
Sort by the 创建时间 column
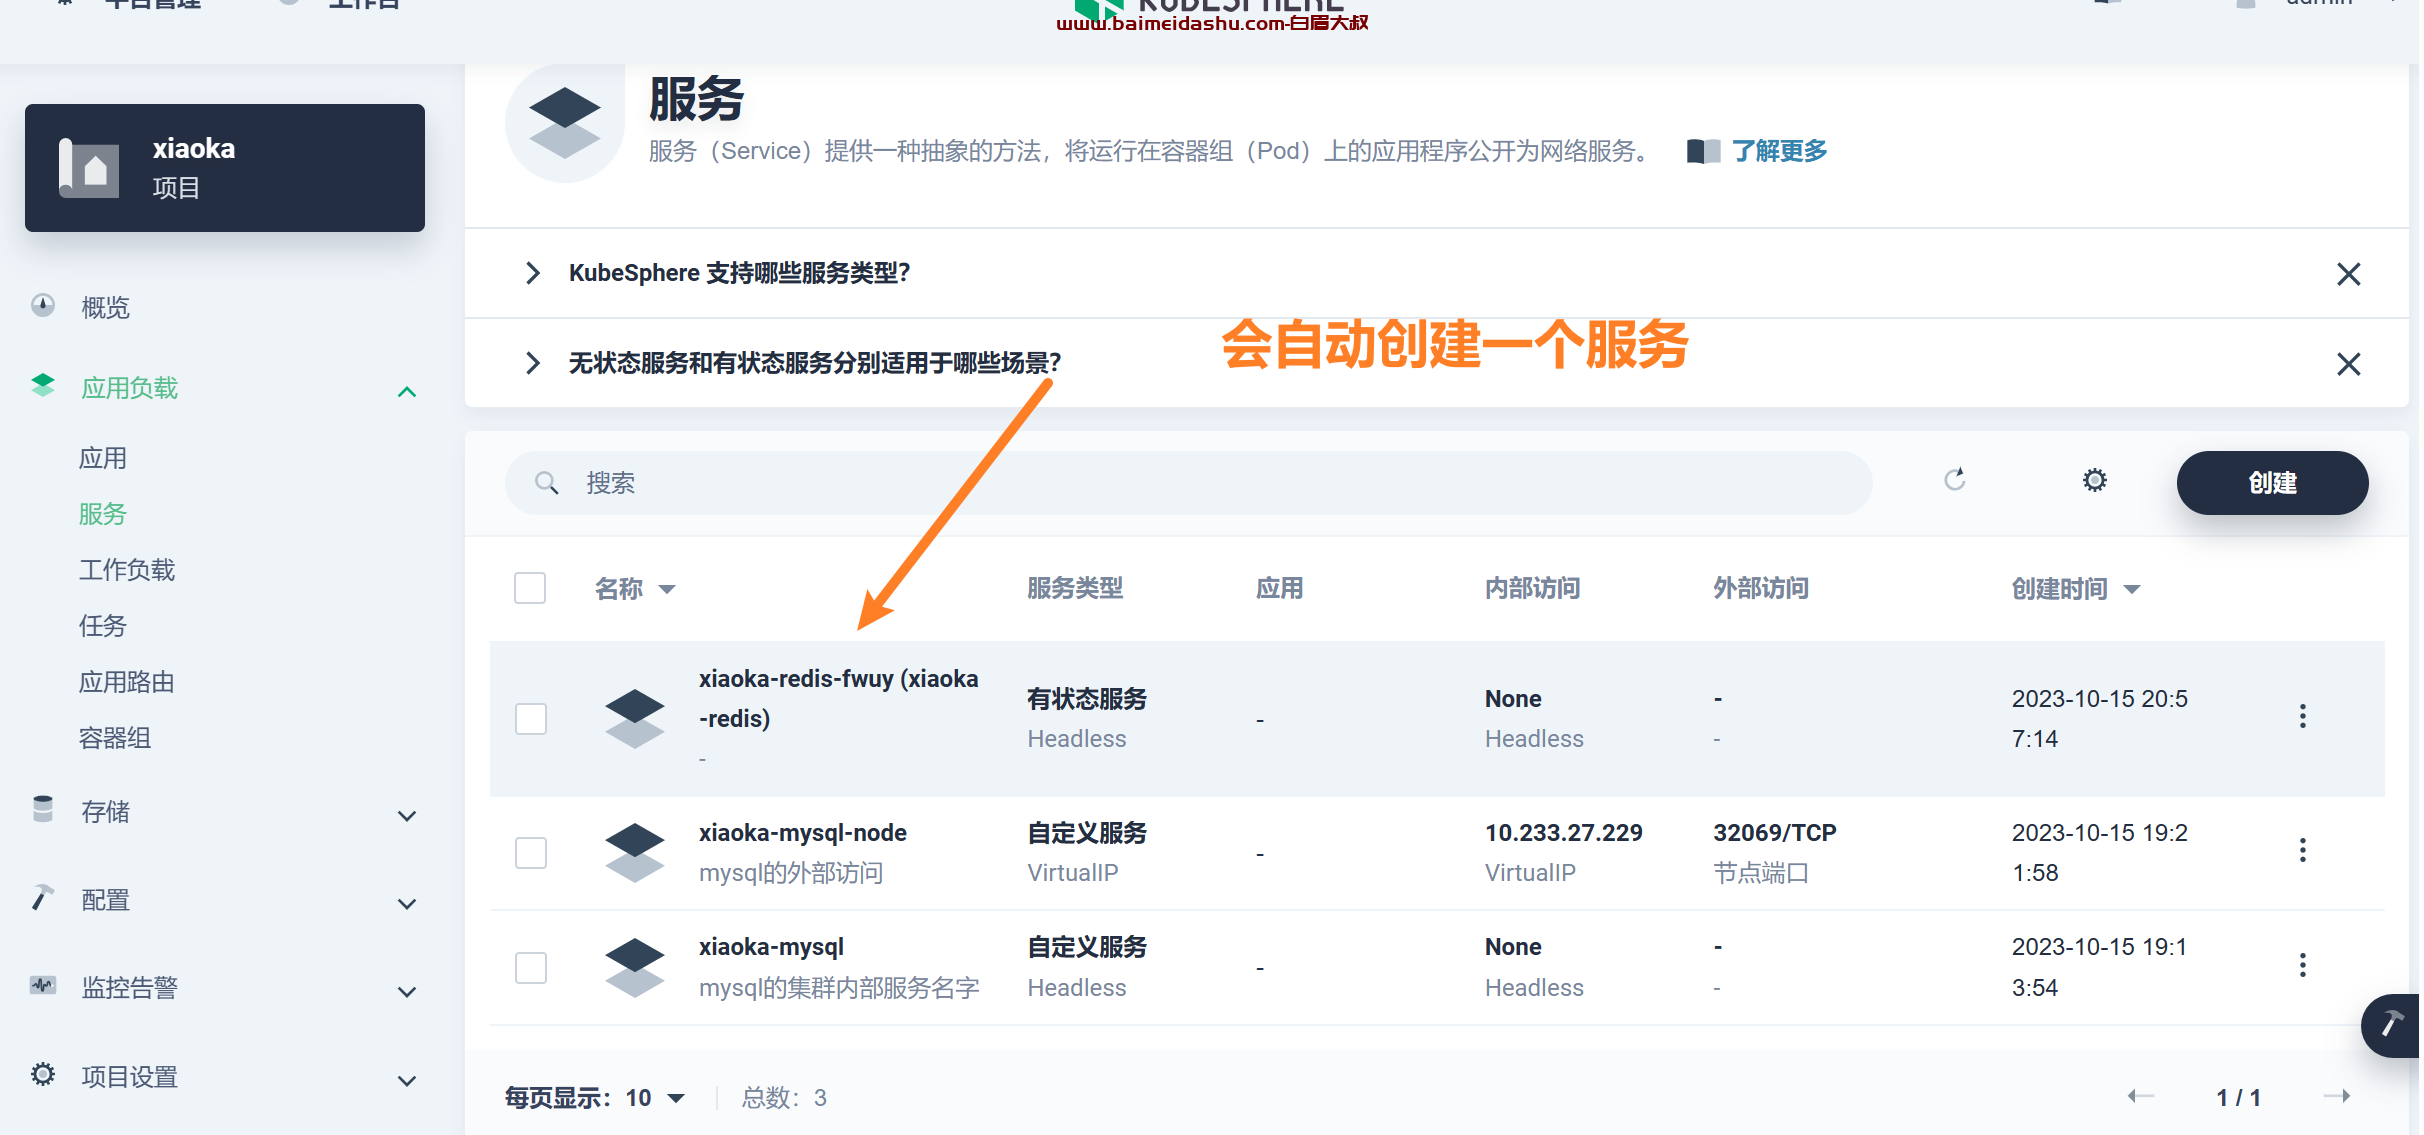2075,589
